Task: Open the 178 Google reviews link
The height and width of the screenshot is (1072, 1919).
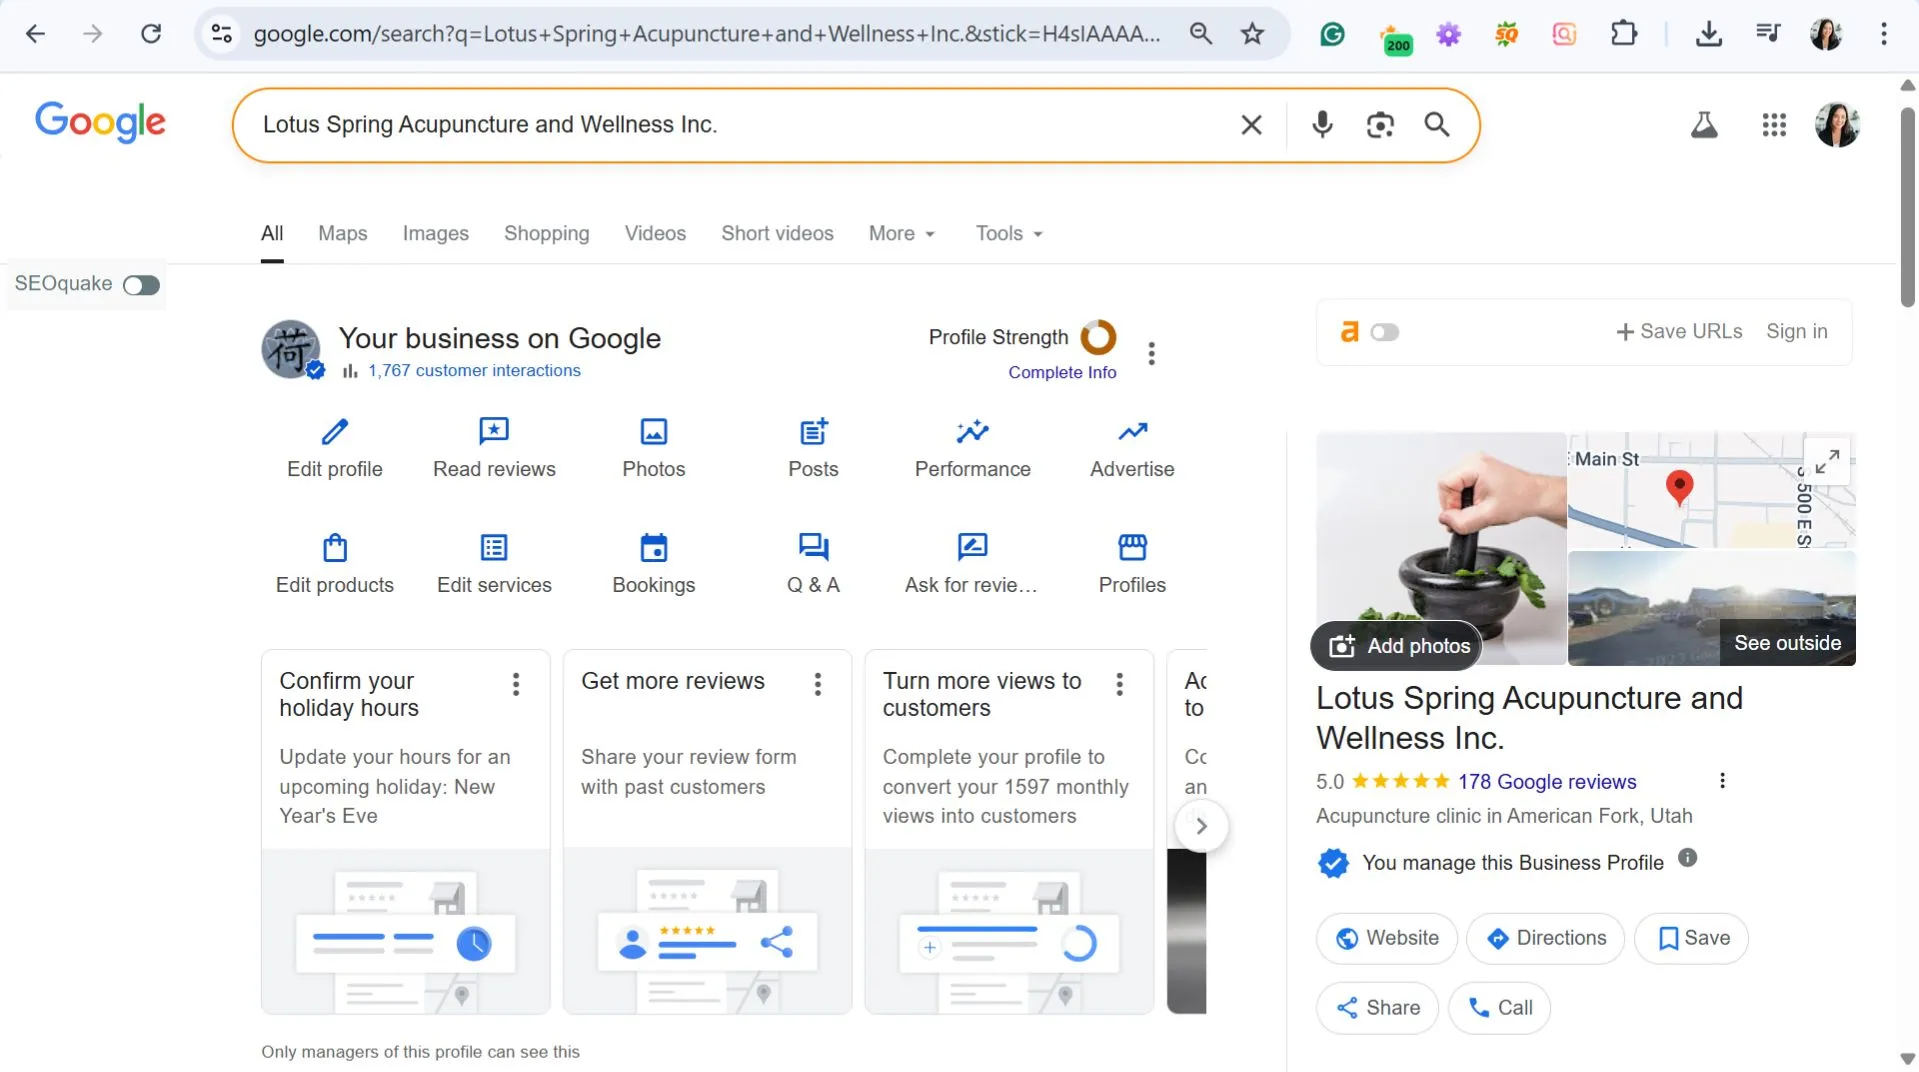Action: (x=1546, y=782)
